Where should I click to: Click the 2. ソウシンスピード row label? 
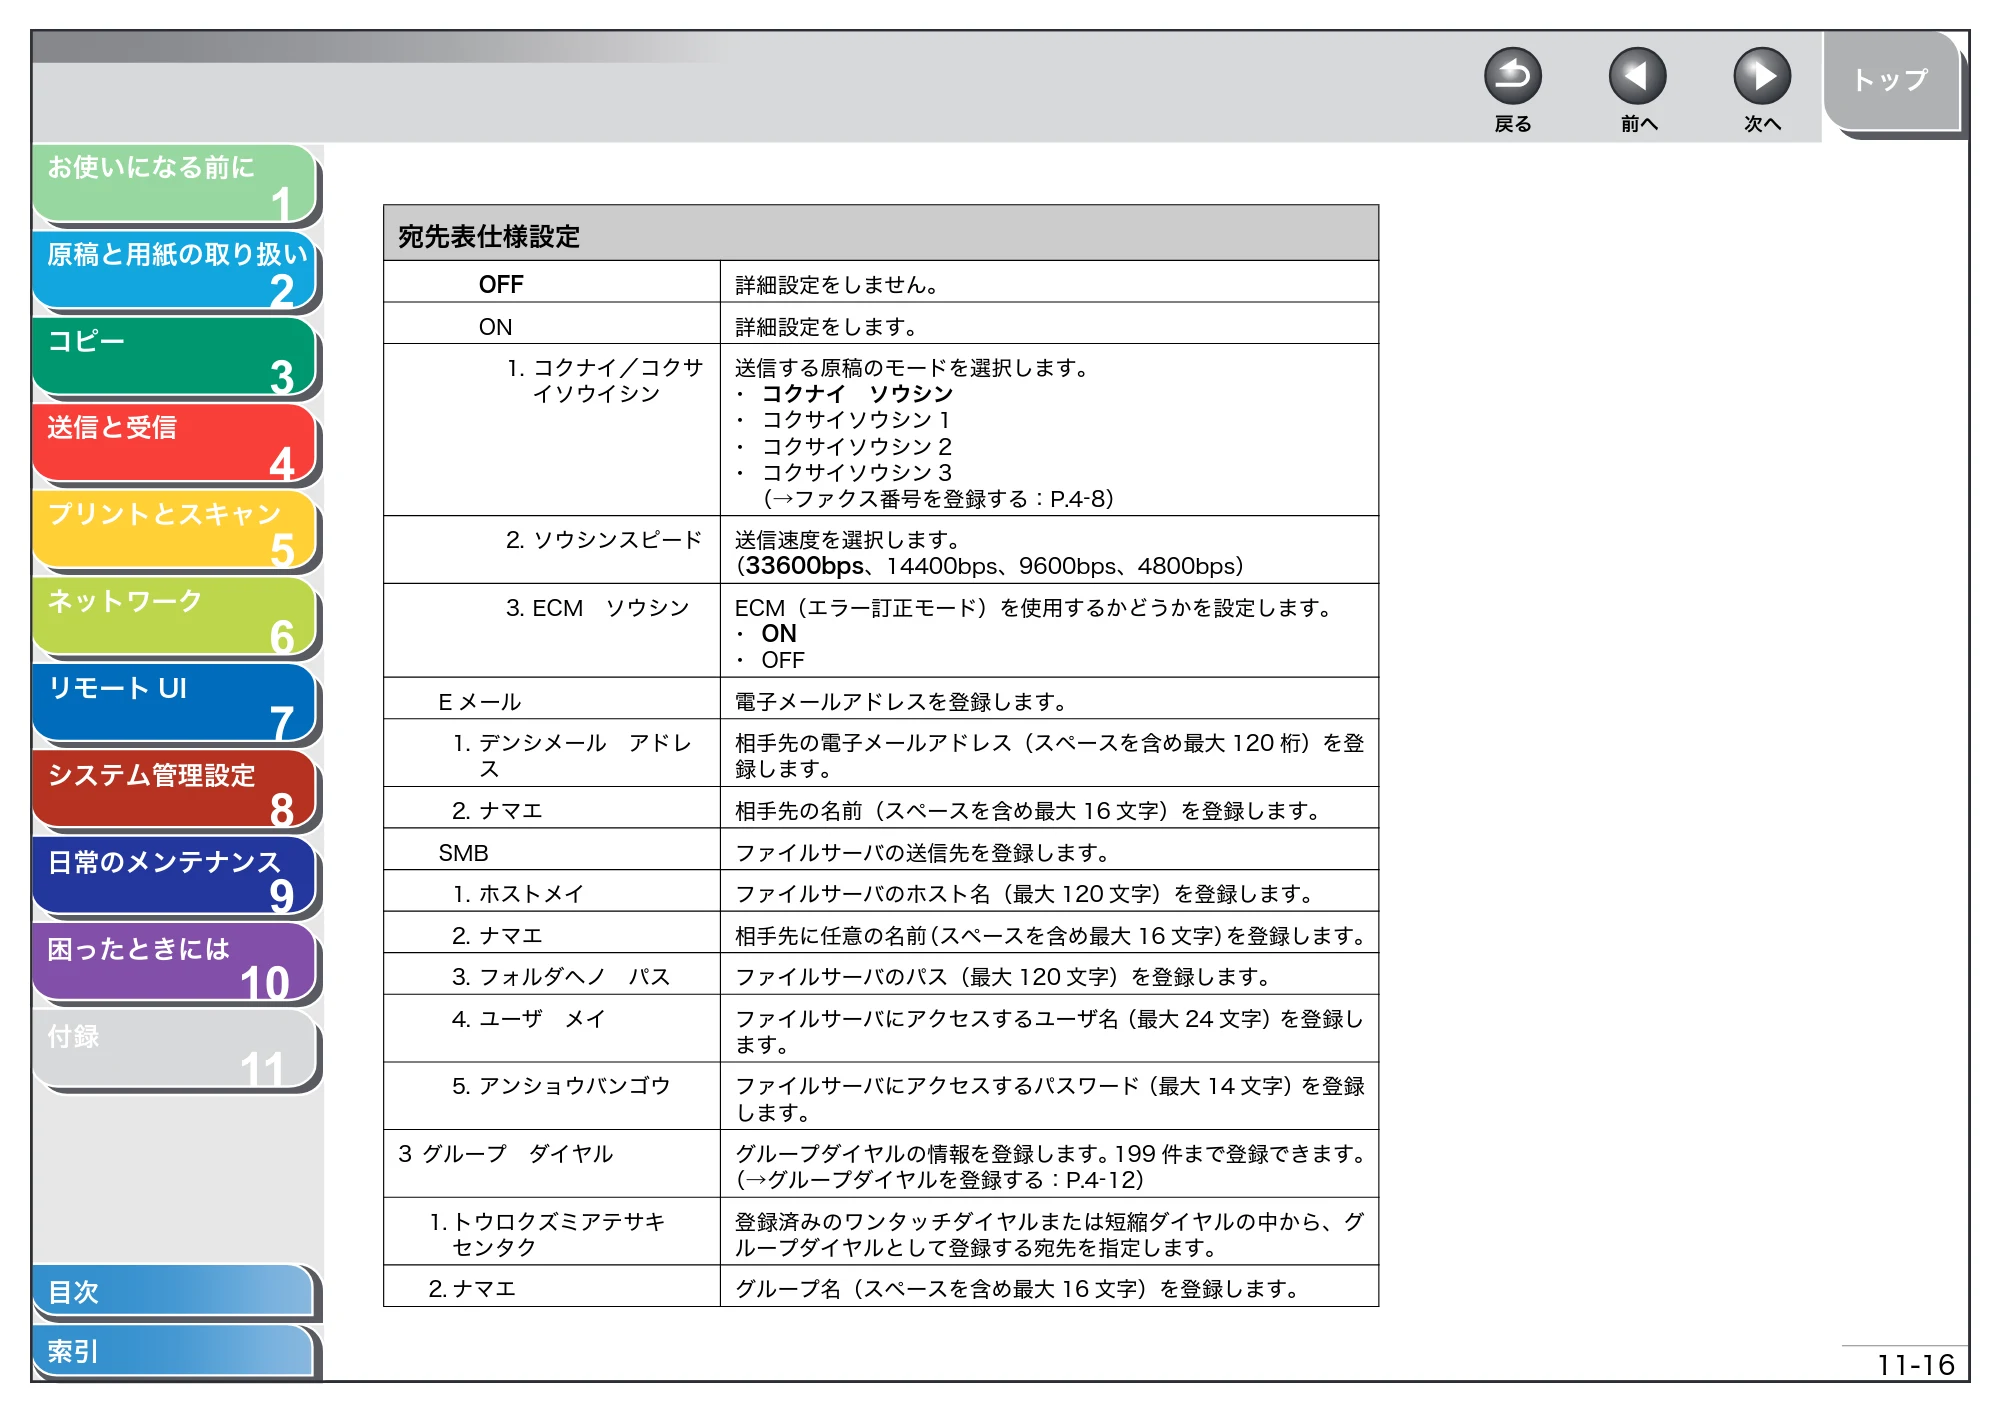(603, 540)
